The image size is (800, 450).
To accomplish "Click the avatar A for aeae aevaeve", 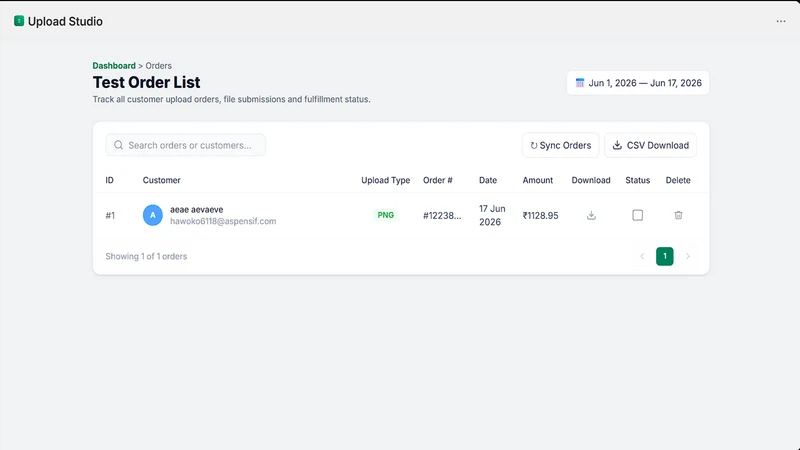I will click(153, 215).
